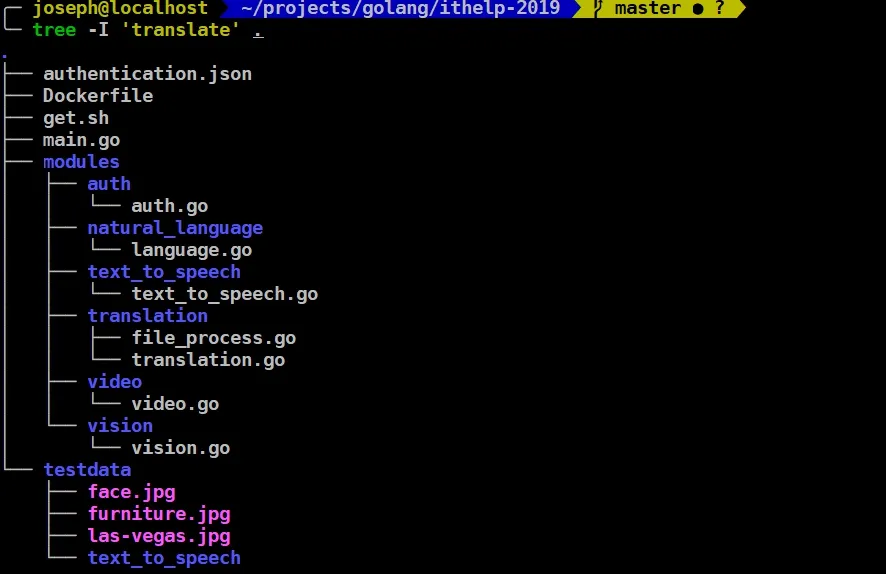This screenshot has width=886, height=574.
Task: Select the furniture.jpg file name
Action: click(159, 514)
